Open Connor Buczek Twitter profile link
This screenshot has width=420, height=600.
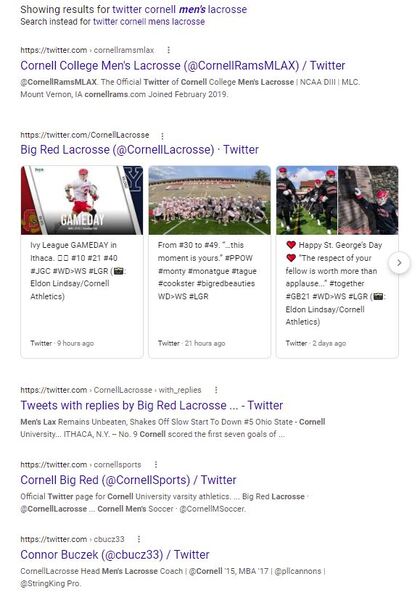coord(115,554)
